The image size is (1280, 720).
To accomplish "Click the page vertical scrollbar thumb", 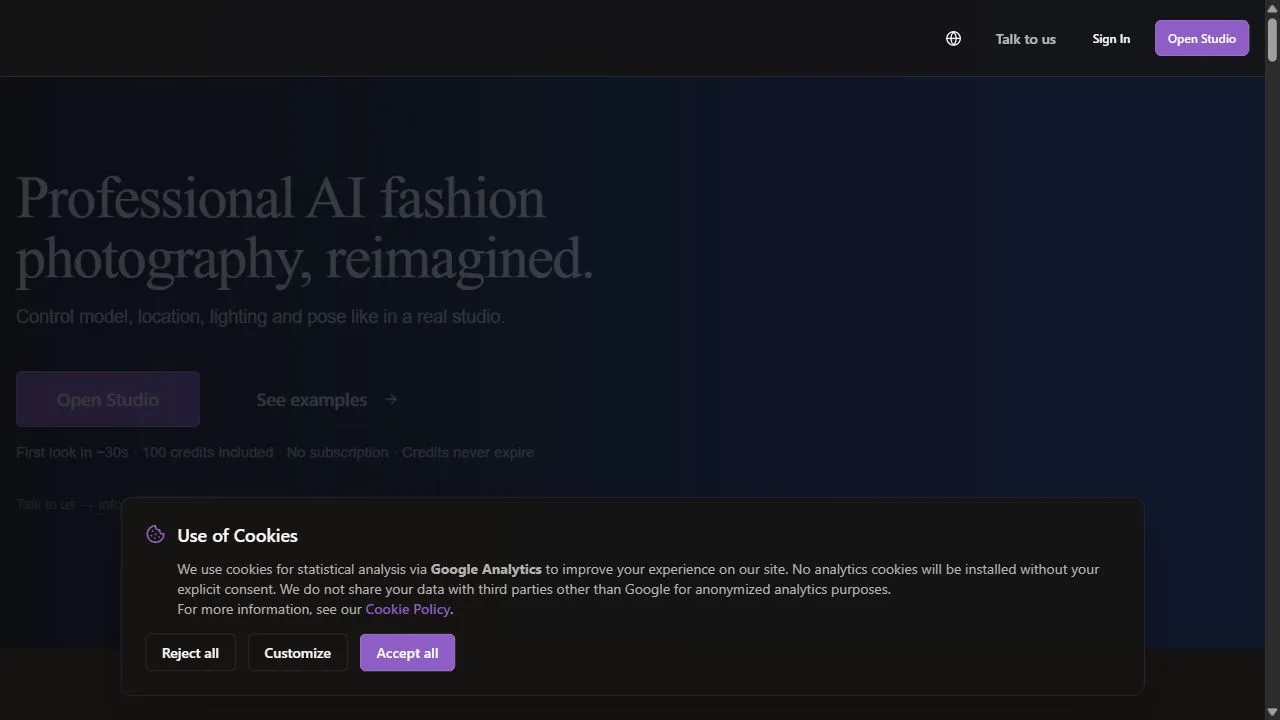I will [1272, 40].
